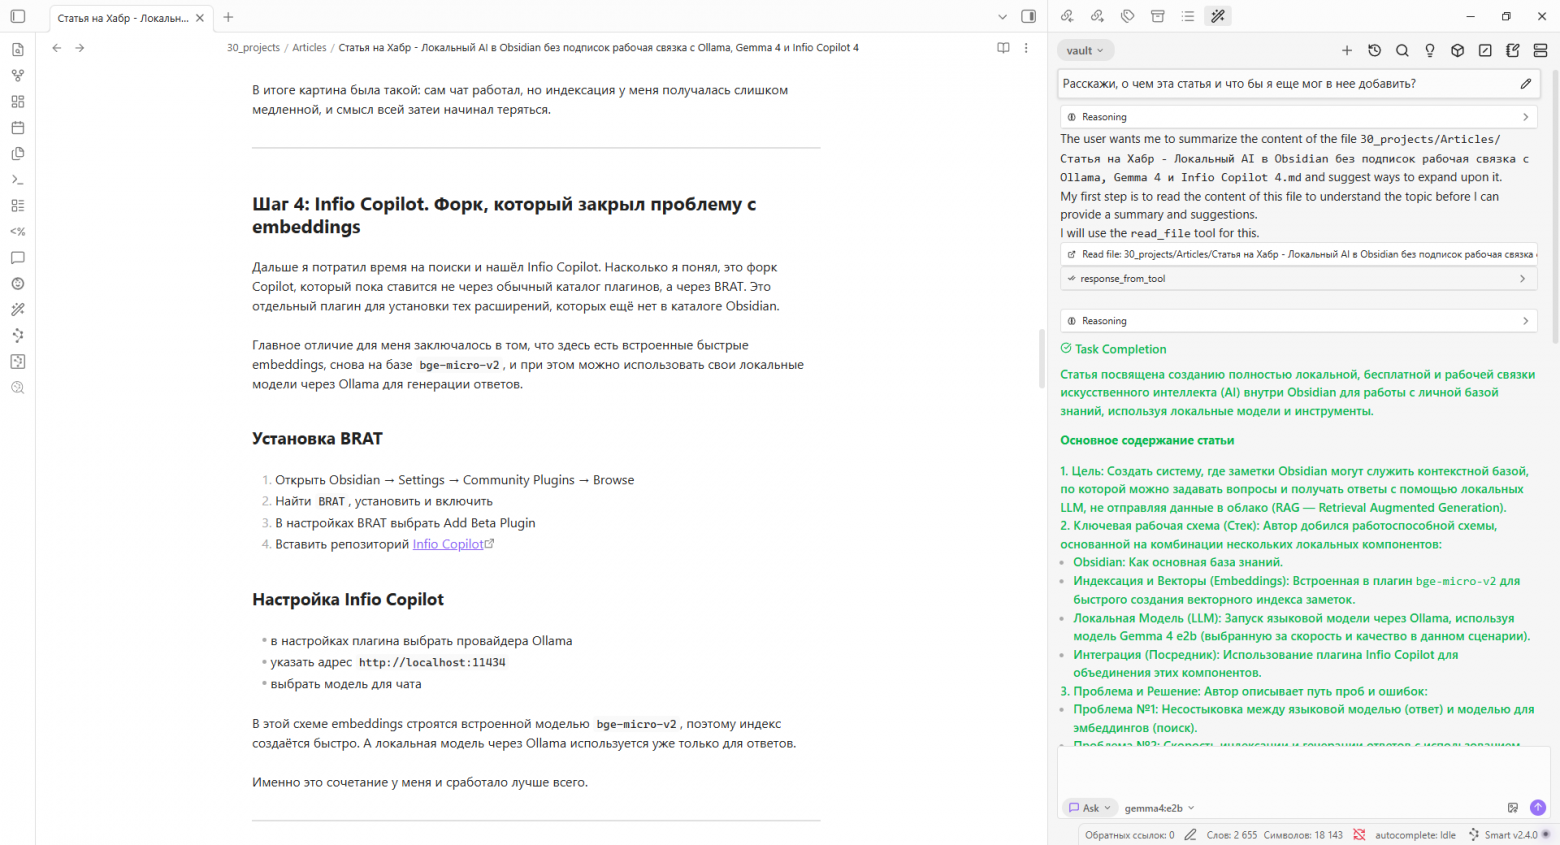Open the gemma4:e2b model dropdown
Image resolution: width=1560 pixels, height=845 pixels.
pyautogui.click(x=1159, y=808)
